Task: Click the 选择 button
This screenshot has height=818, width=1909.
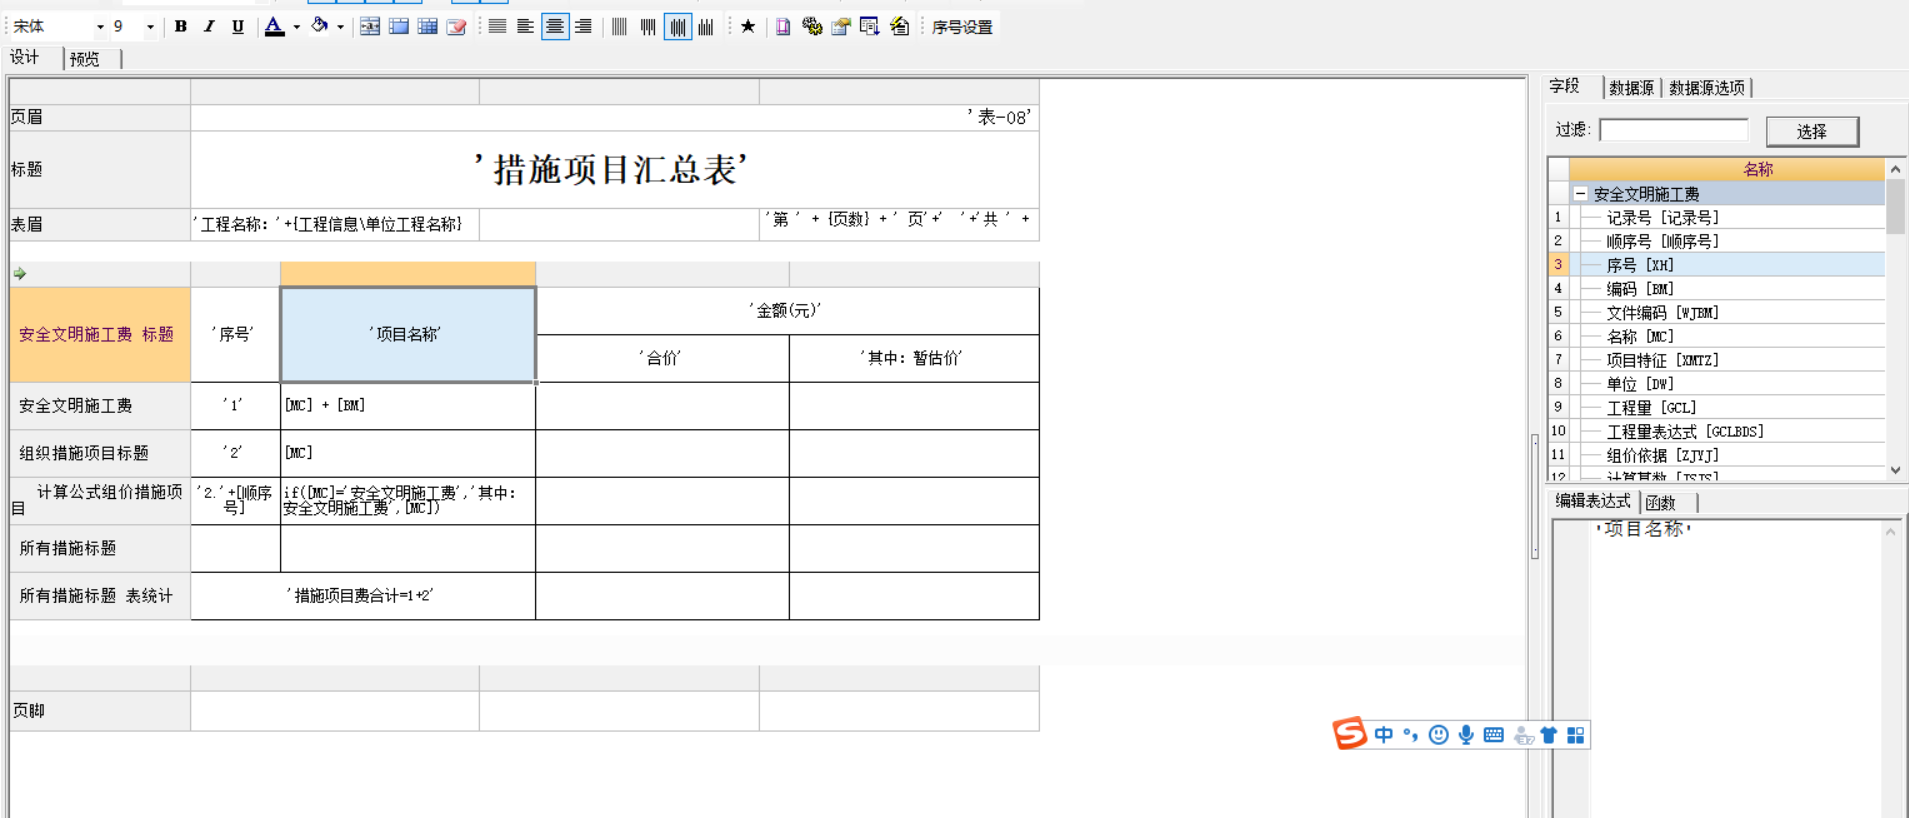Action: click(x=1811, y=131)
